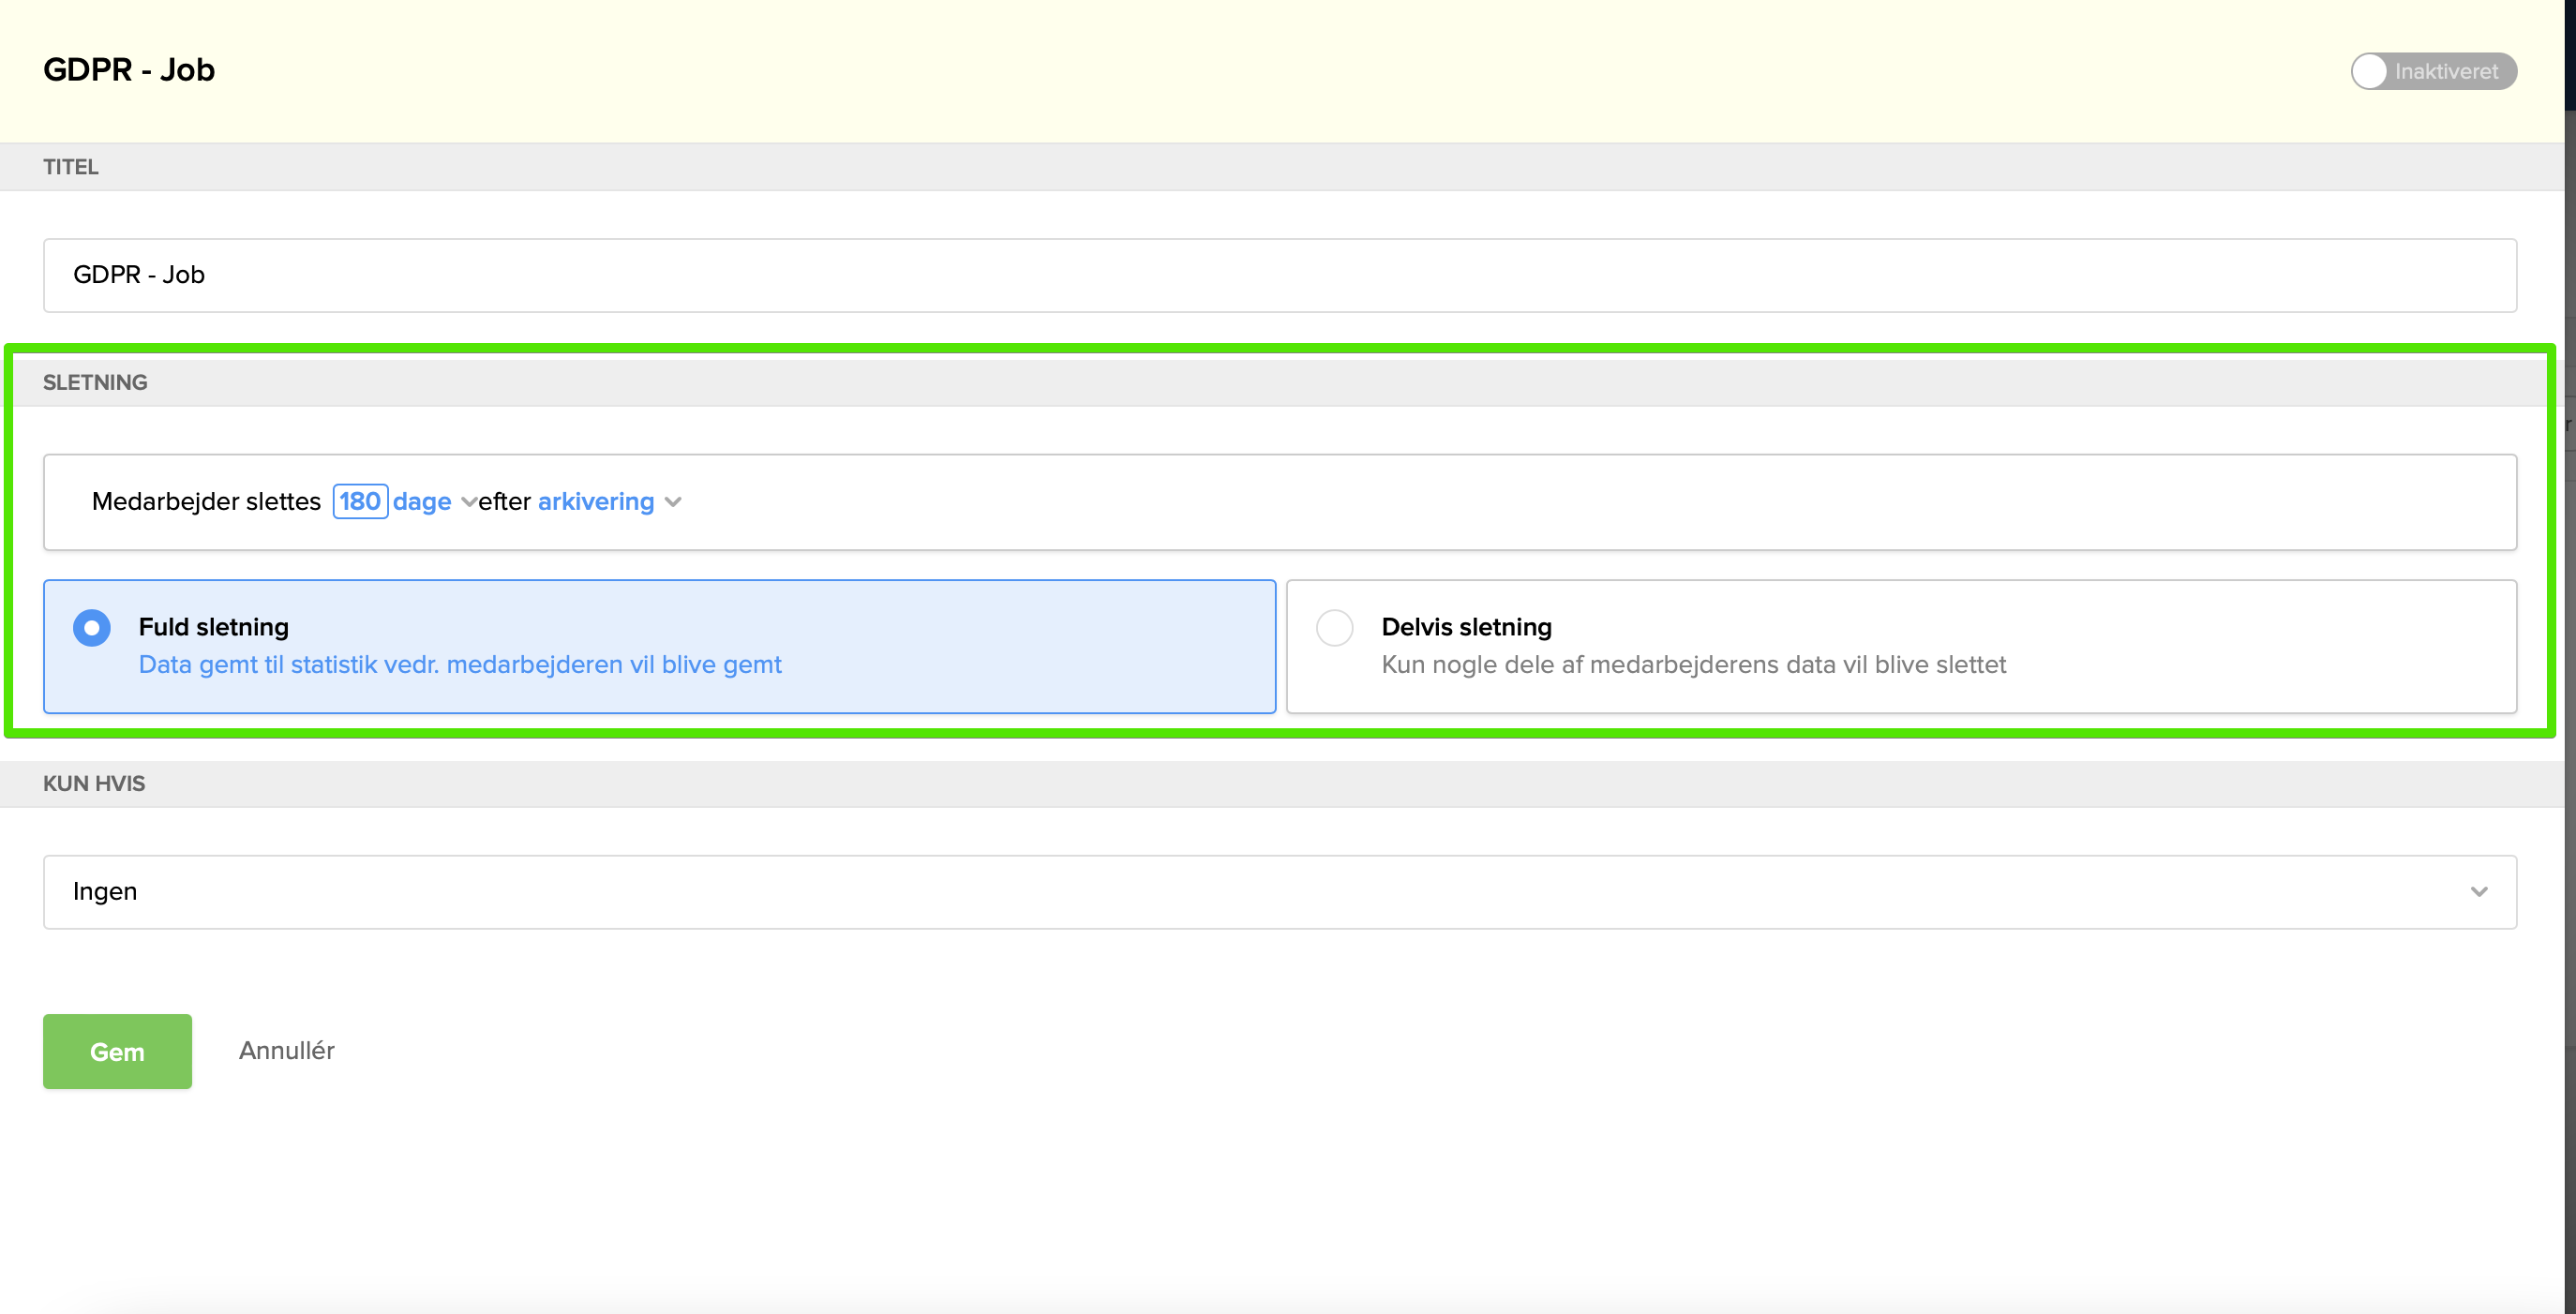Screen dimensions: 2576x1314
Task: Open the arkivering trigger dropdown
Action: [595, 501]
